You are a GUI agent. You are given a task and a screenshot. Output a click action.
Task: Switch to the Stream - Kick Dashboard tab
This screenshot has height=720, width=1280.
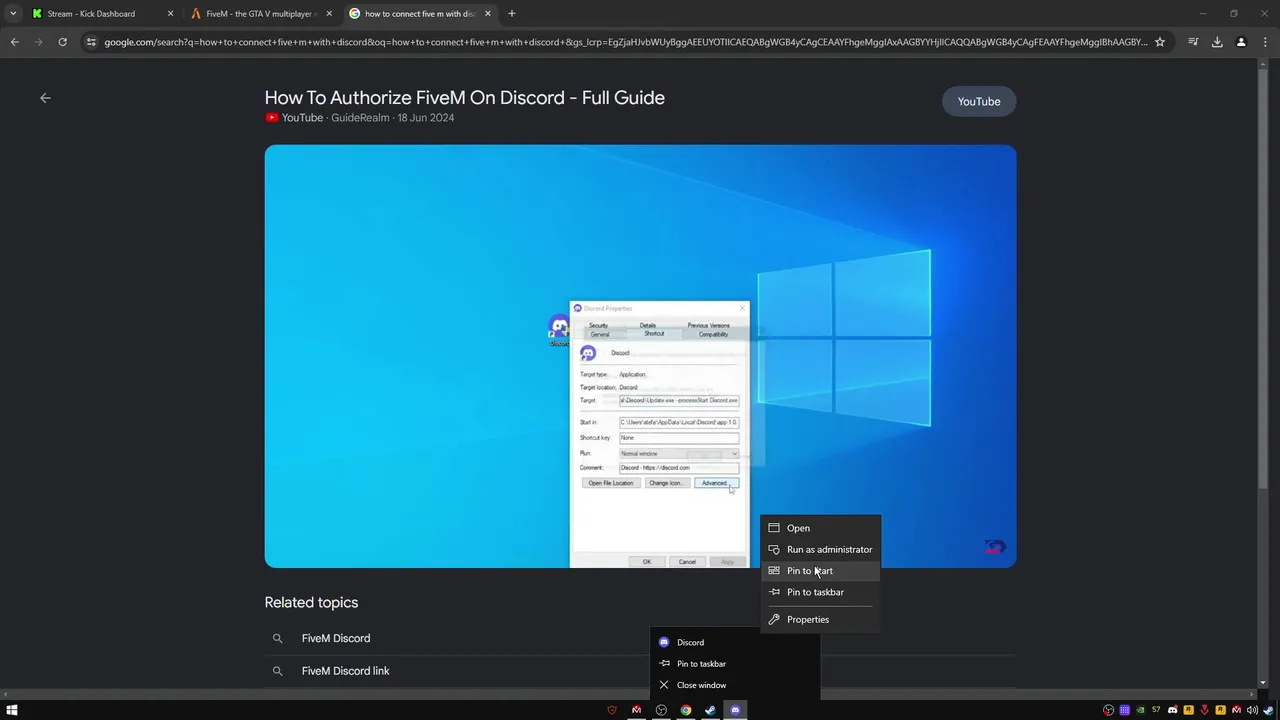[x=101, y=14]
